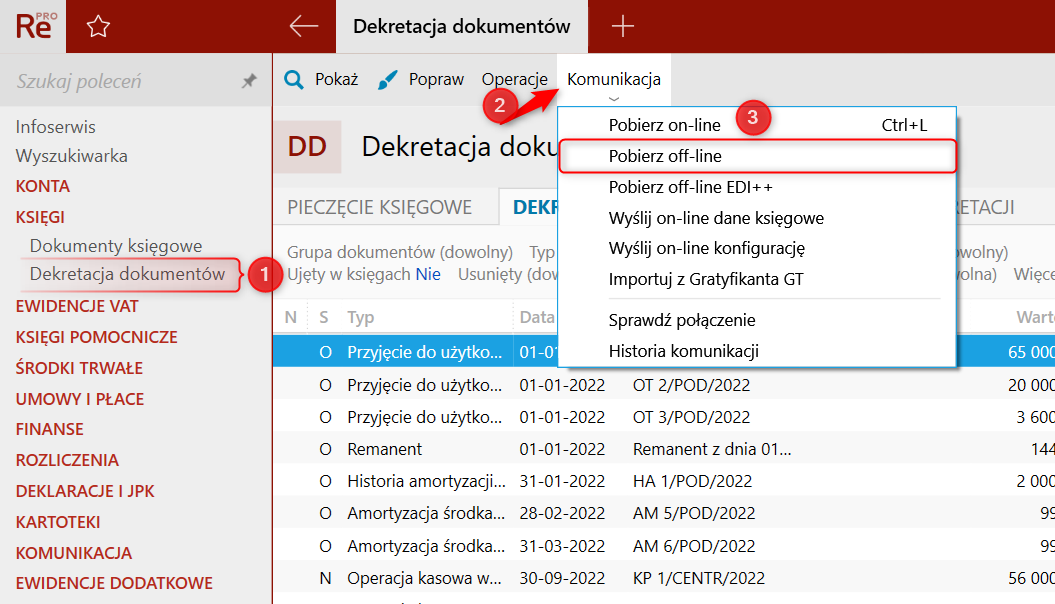Add a new tab with plus icon

(623, 27)
